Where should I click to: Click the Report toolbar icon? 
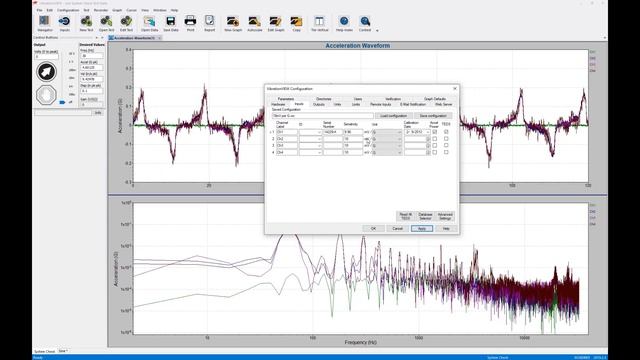(209, 24)
